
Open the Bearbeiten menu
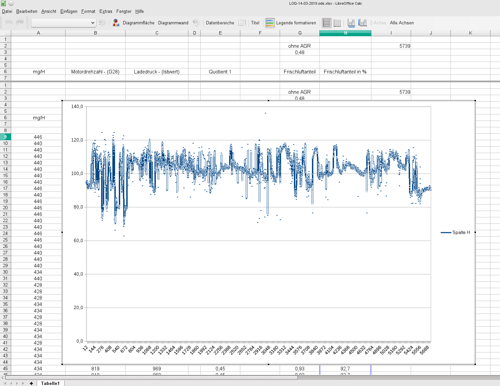pos(27,11)
